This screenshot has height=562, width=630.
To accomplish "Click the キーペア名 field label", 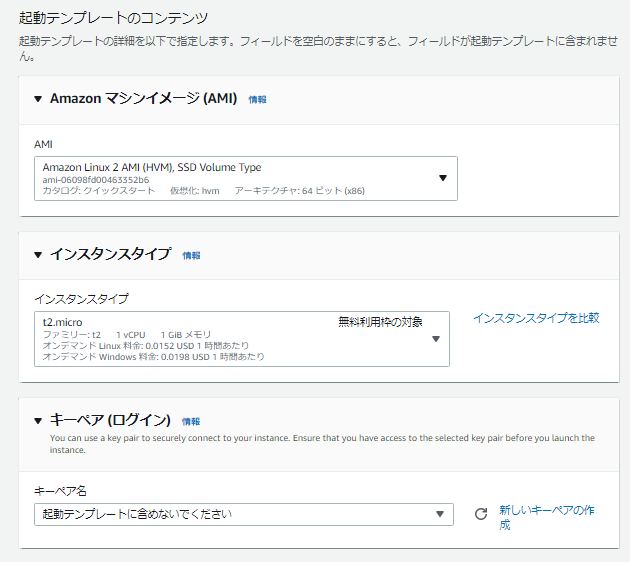I will click(60, 490).
